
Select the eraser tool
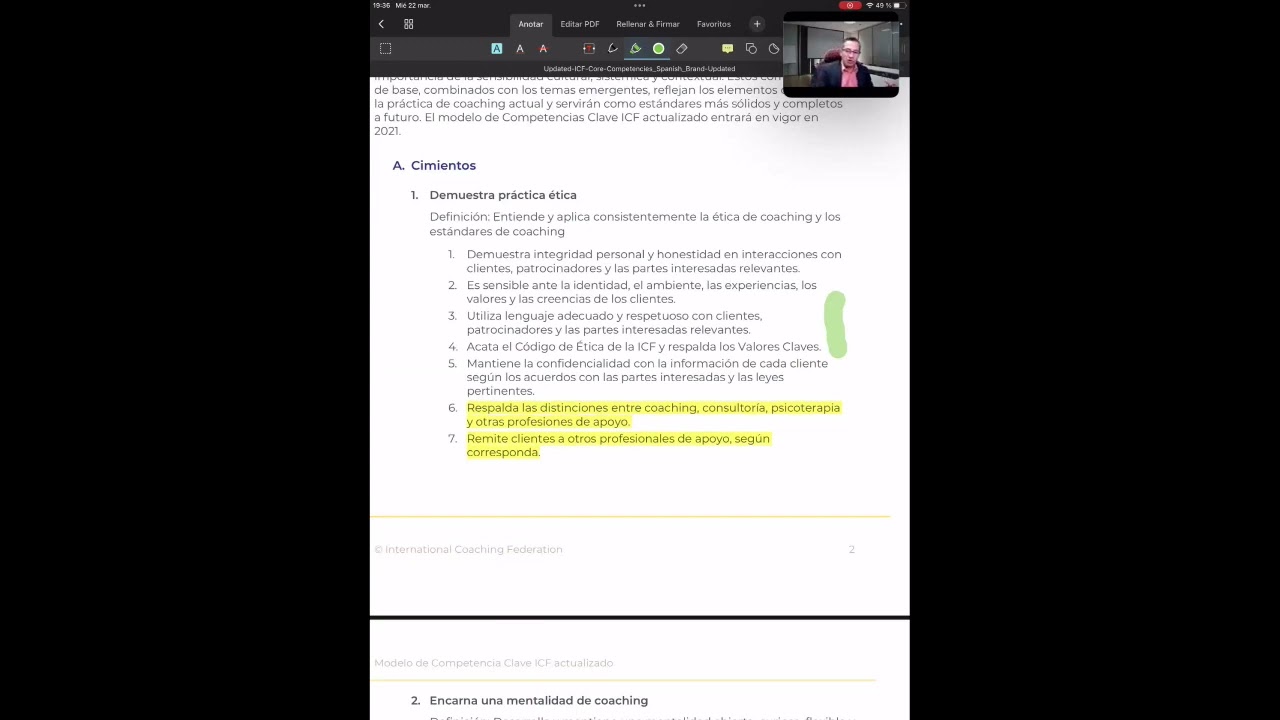(682, 48)
